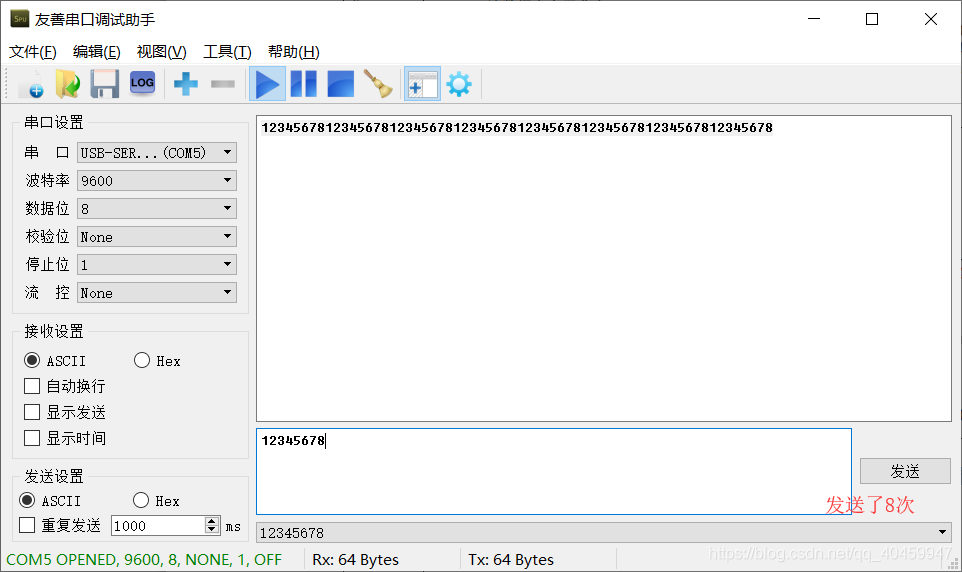Click the new file toolbar icon
Screen dimensions: 962x572
coord(30,84)
